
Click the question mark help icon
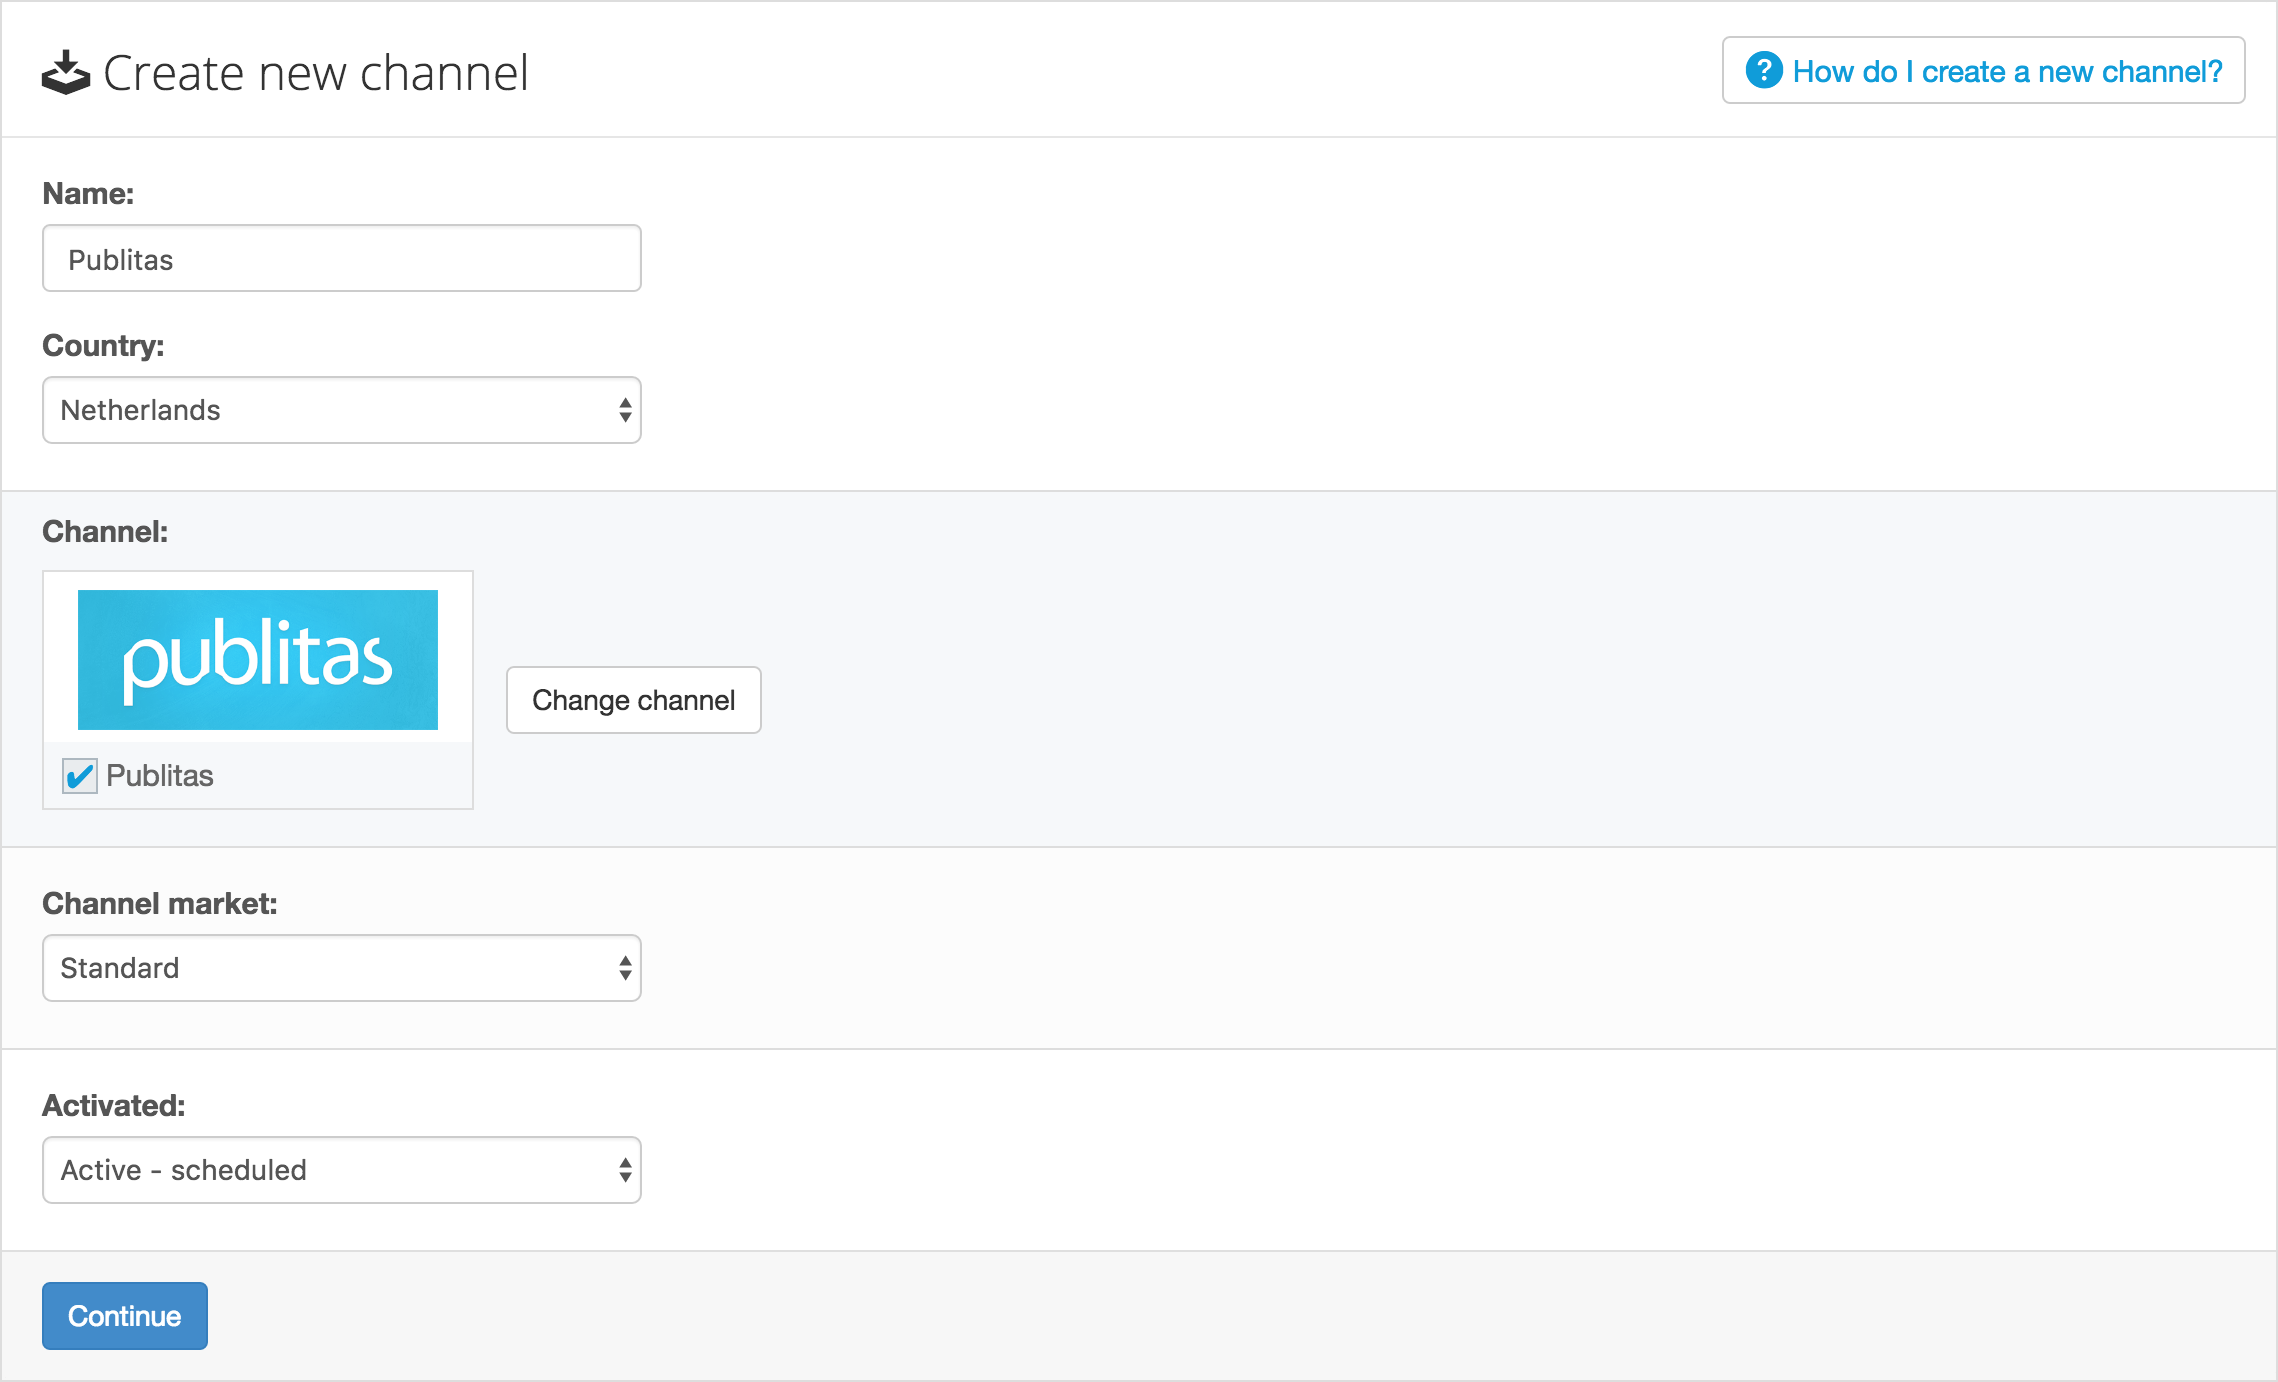pos(1764,70)
